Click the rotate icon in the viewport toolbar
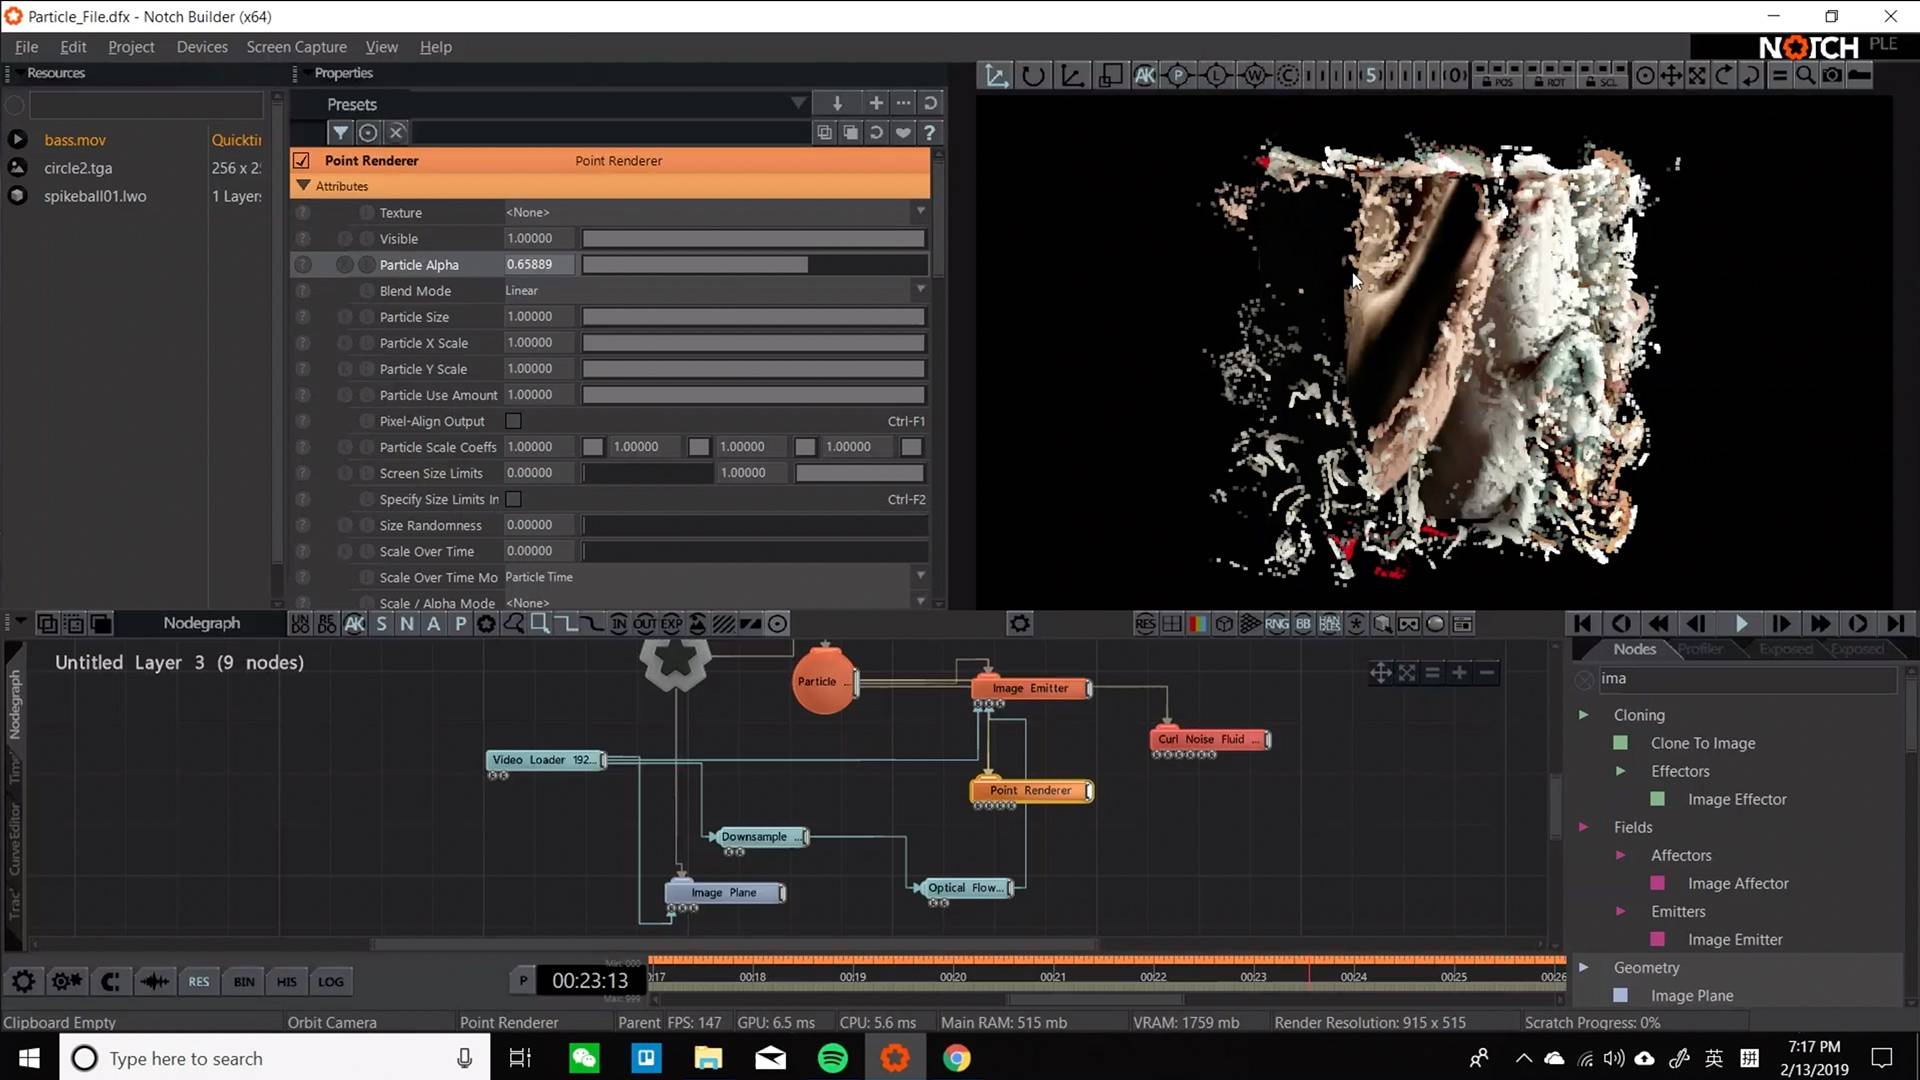Image resolution: width=1920 pixels, height=1080 pixels. coord(1033,75)
